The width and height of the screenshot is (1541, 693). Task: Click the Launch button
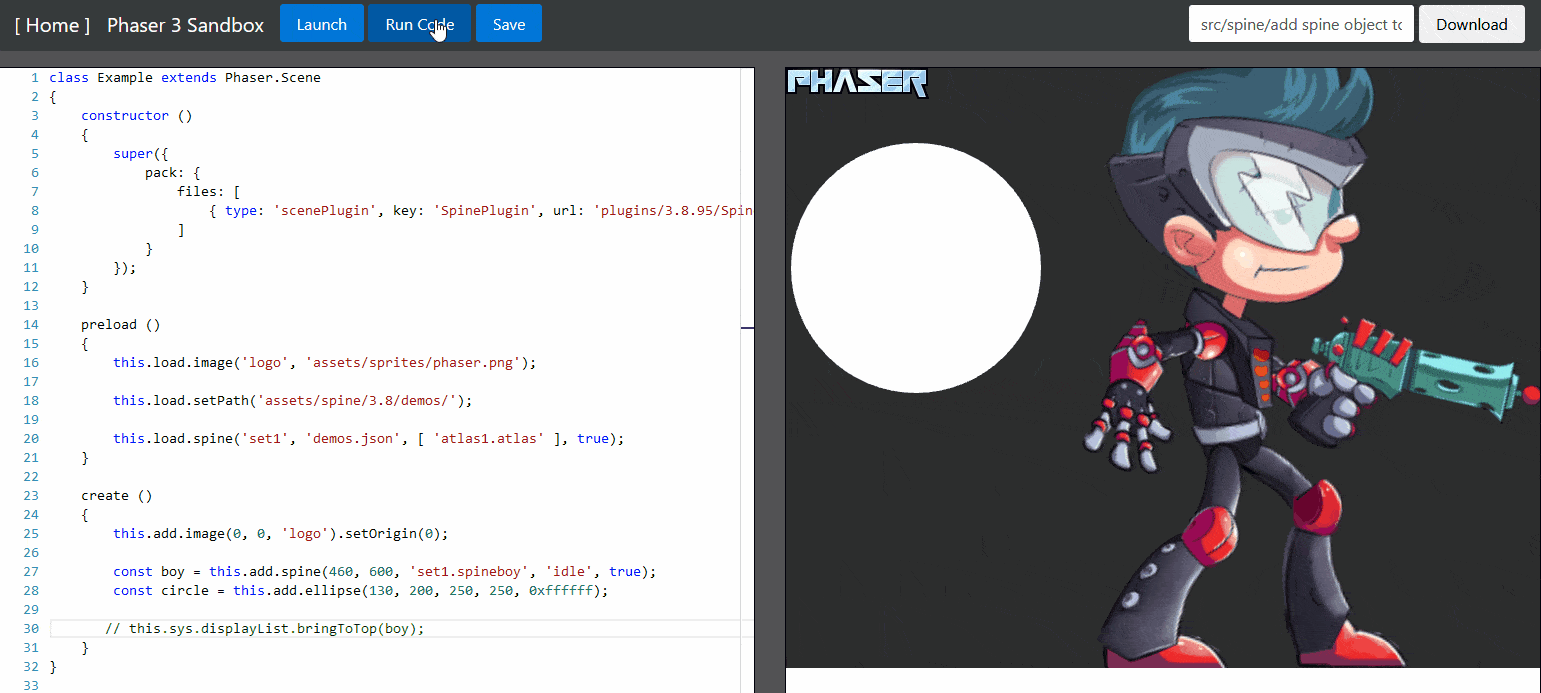321,24
